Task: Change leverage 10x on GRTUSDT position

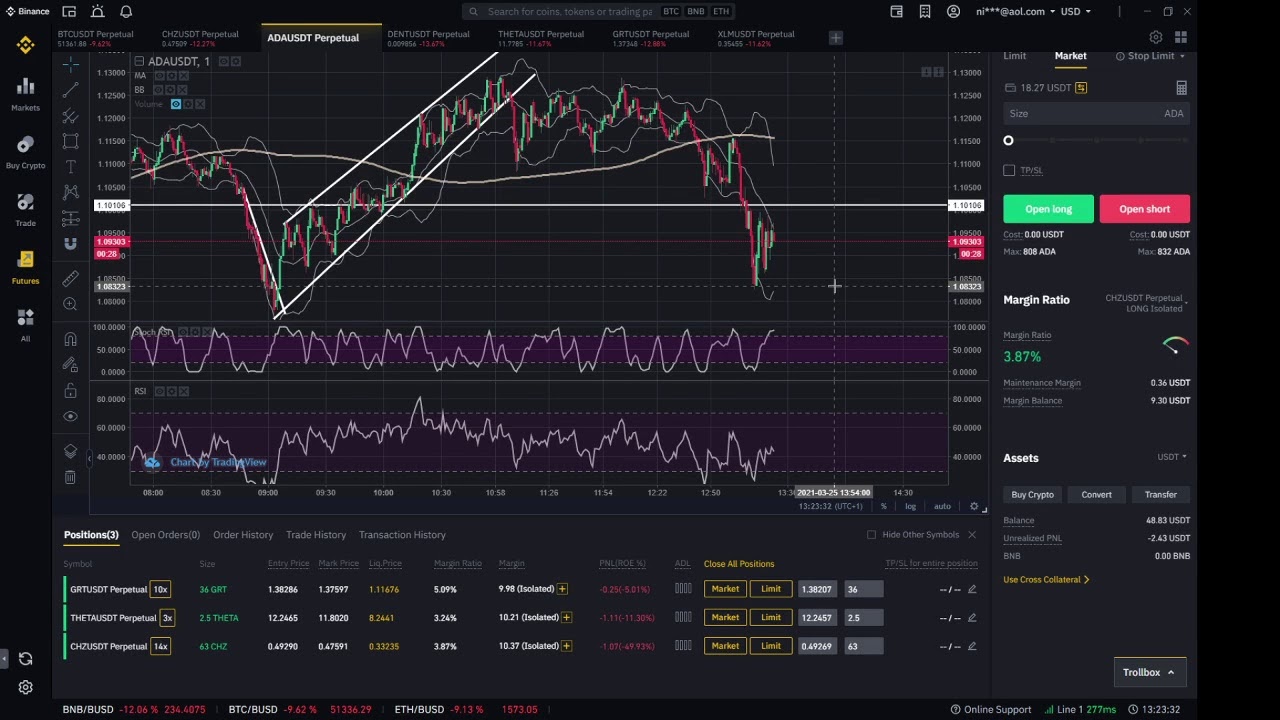Action: tap(160, 589)
